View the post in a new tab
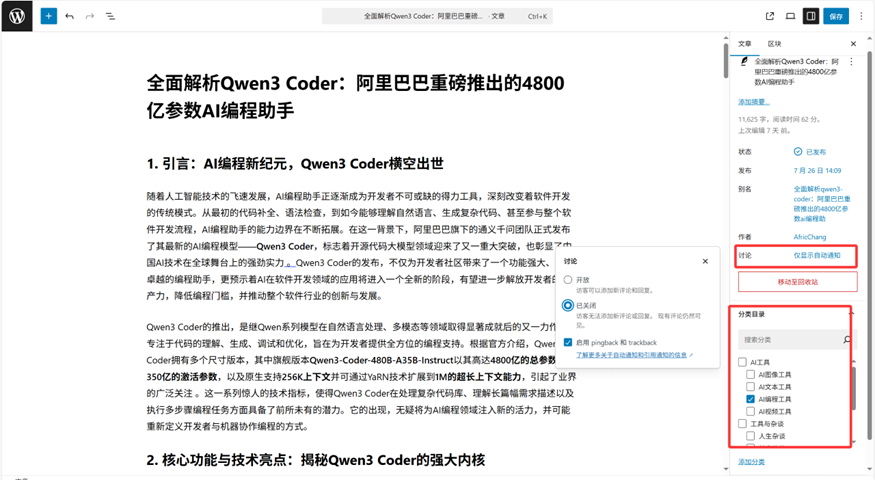Image resolution: width=875 pixels, height=480 pixels. (770, 16)
